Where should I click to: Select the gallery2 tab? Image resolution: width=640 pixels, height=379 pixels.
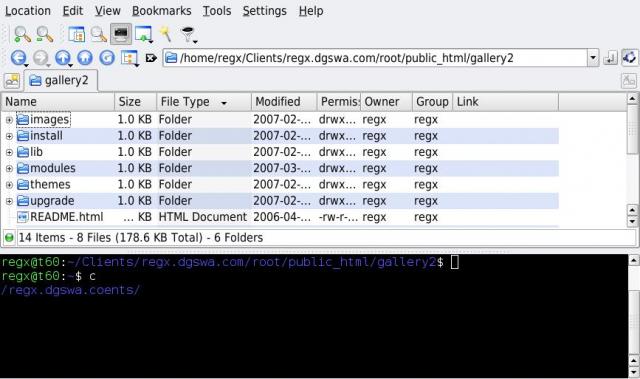pos(61,80)
